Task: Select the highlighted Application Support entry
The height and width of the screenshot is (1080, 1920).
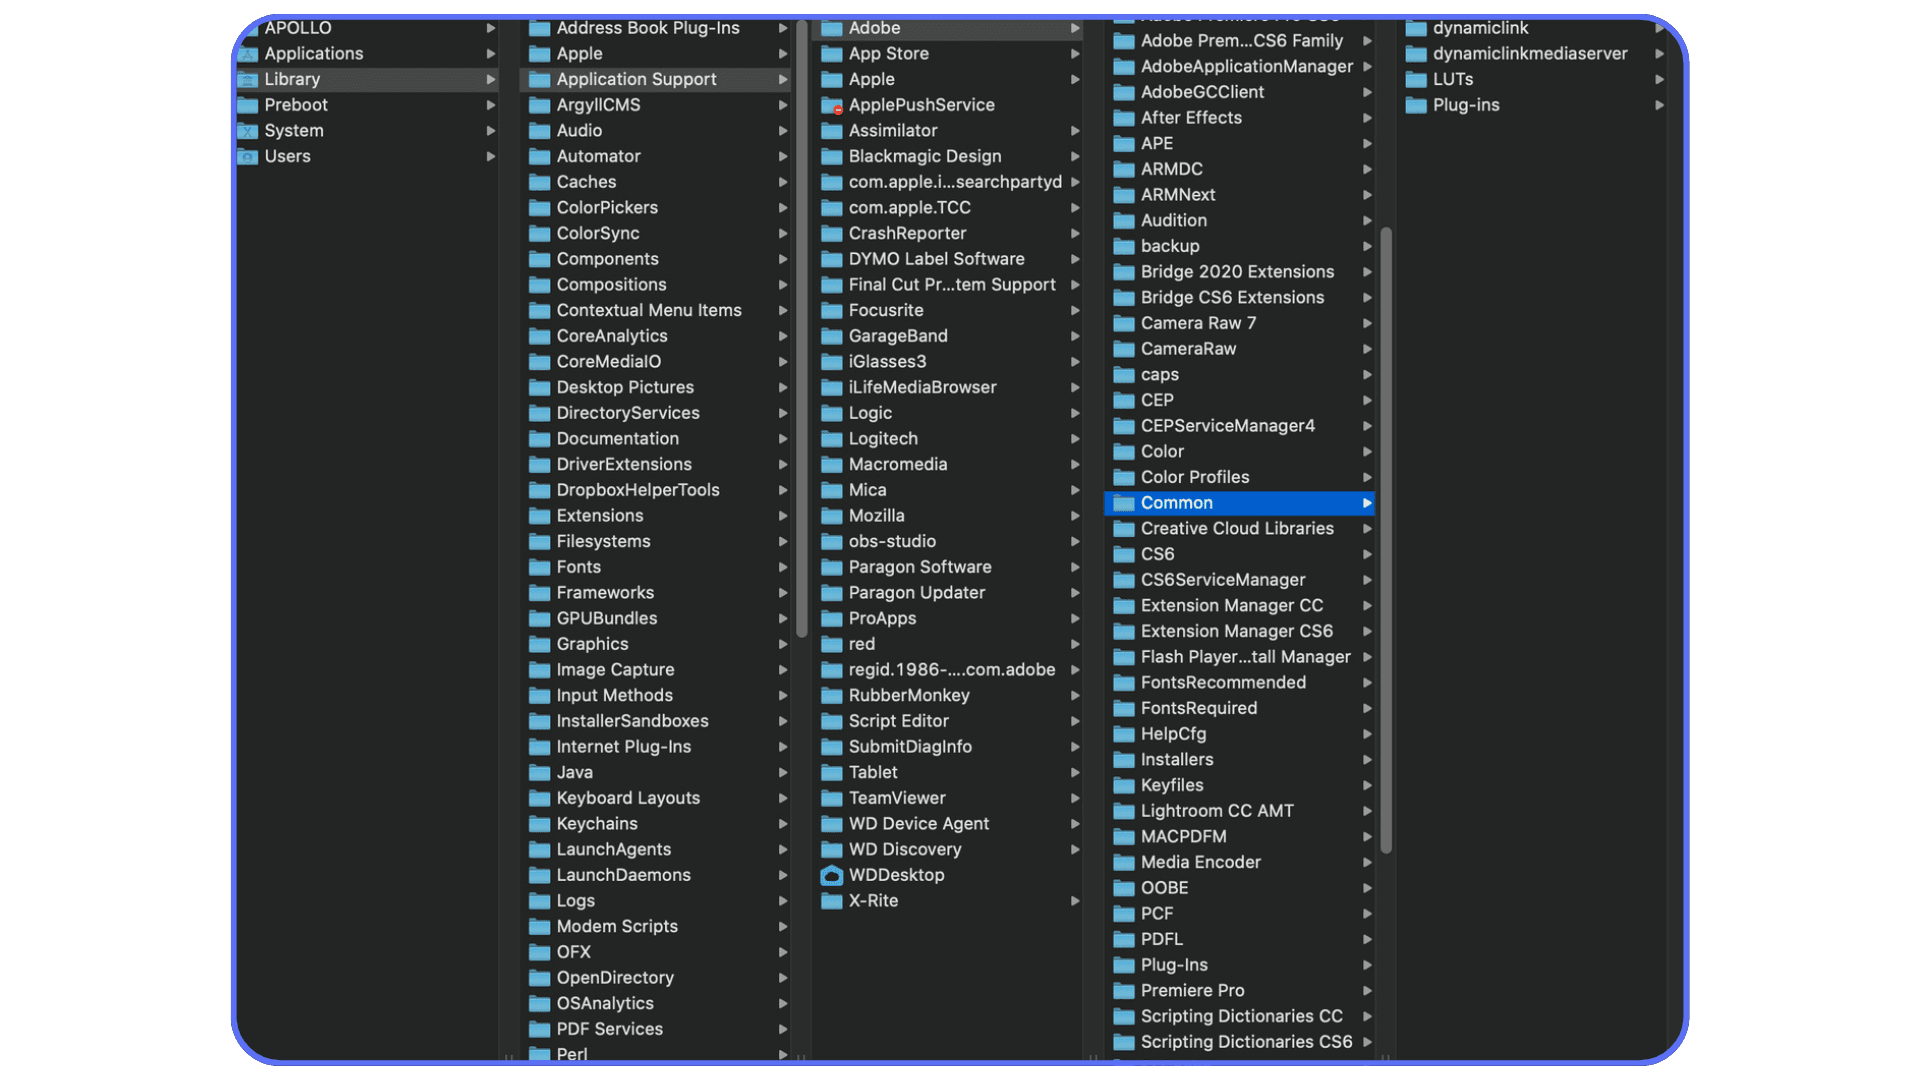Action: pyautogui.click(x=636, y=79)
